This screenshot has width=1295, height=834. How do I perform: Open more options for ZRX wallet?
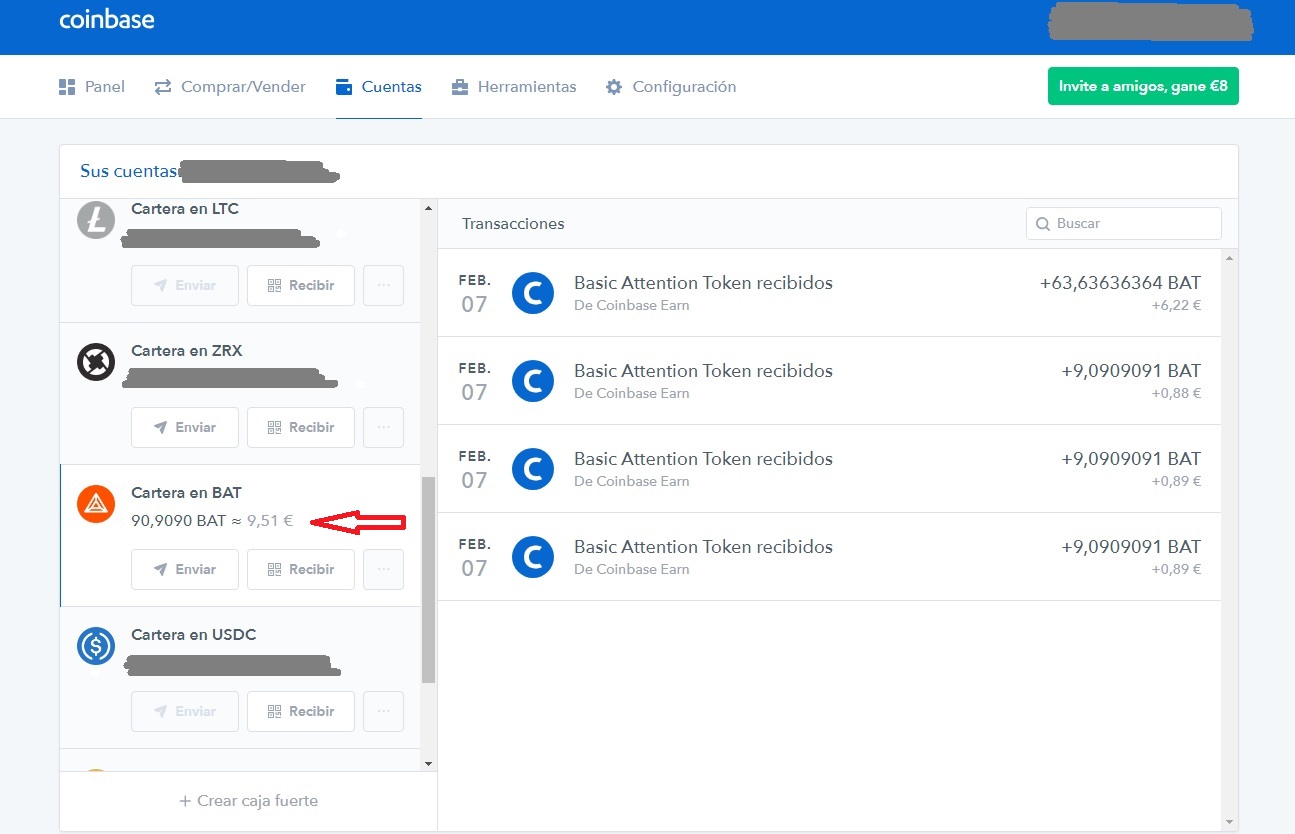coord(384,427)
